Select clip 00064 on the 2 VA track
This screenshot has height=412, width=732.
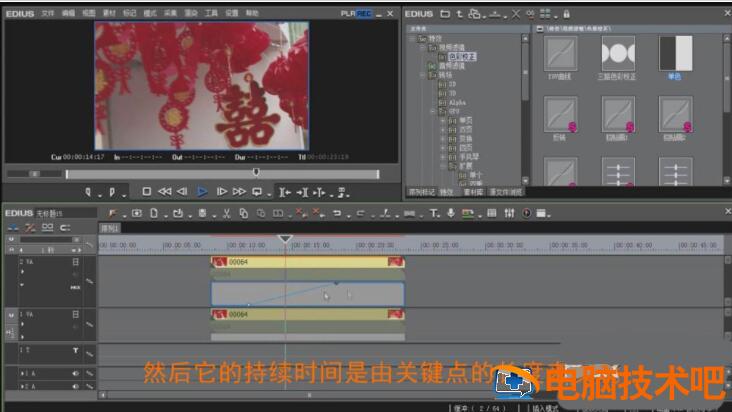click(x=307, y=262)
